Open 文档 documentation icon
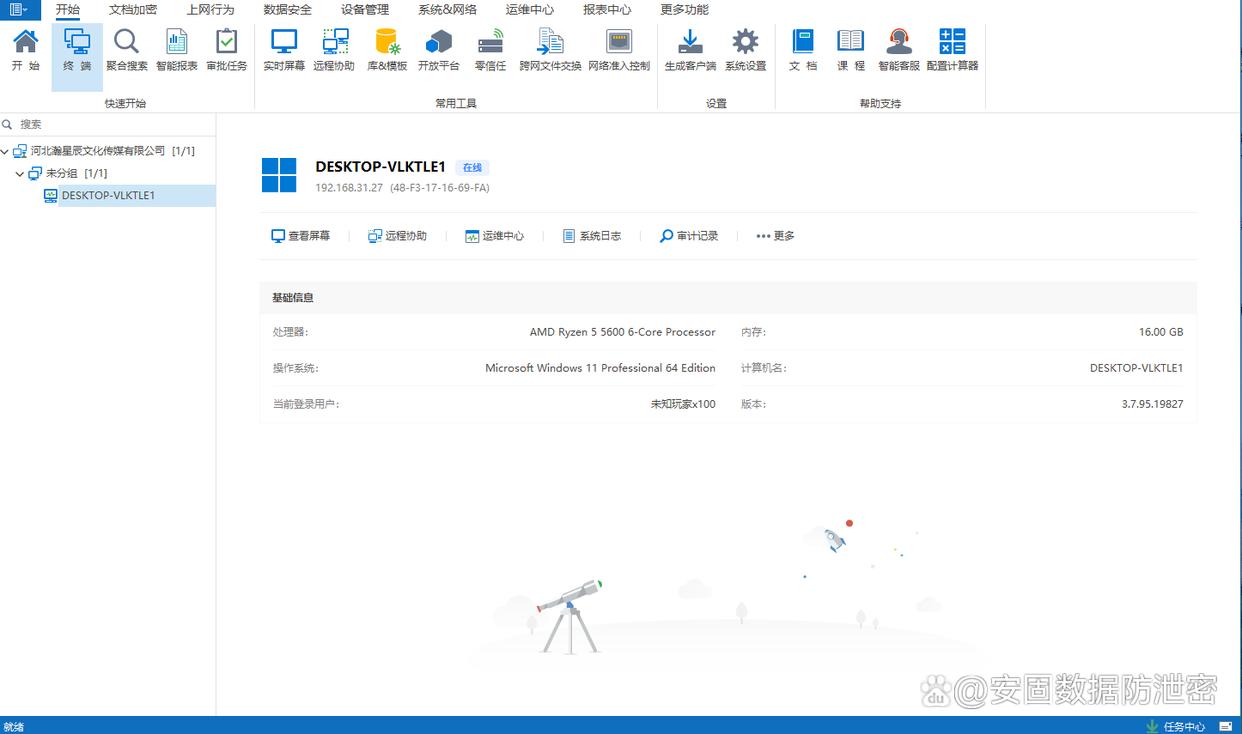 click(x=803, y=50)
